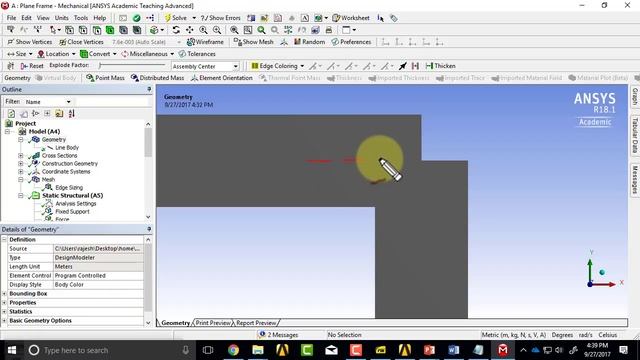640x360 pixels.
Task: Click the Solve button
Action: [x=176, y=18]
